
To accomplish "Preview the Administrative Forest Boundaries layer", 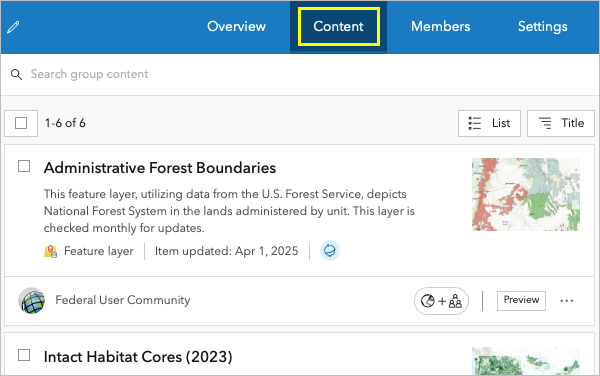I will (521, 301).
